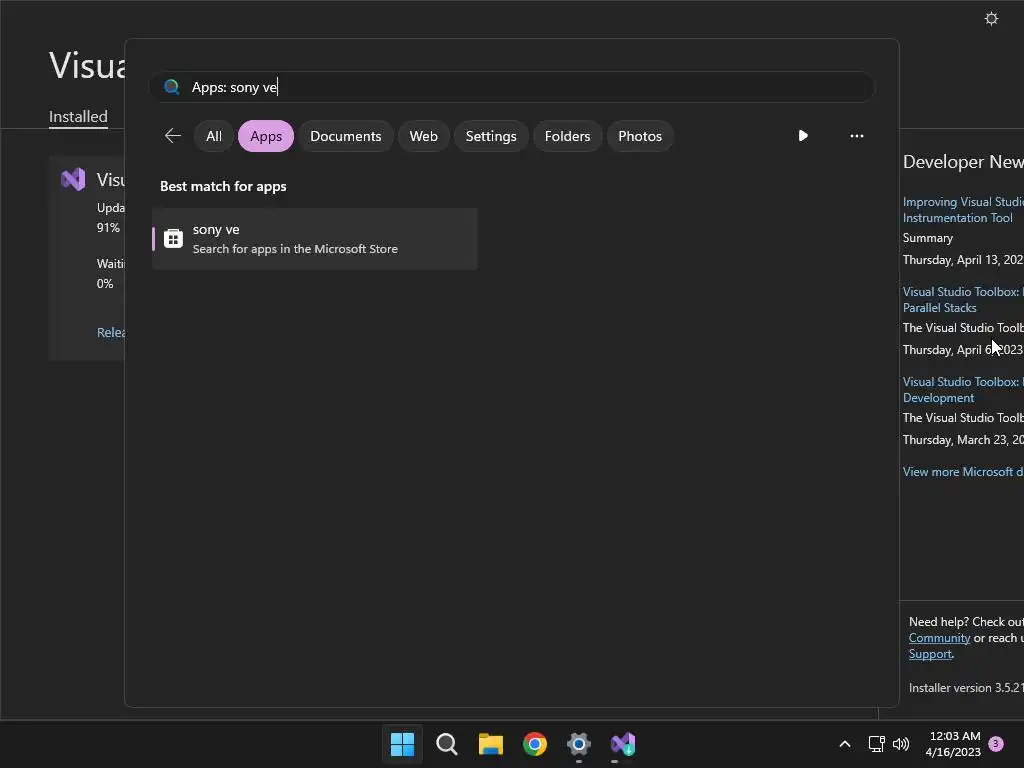Click the 'Installer version' text
This screenshot has width=1024, height=768.
(x=966, y=688)
